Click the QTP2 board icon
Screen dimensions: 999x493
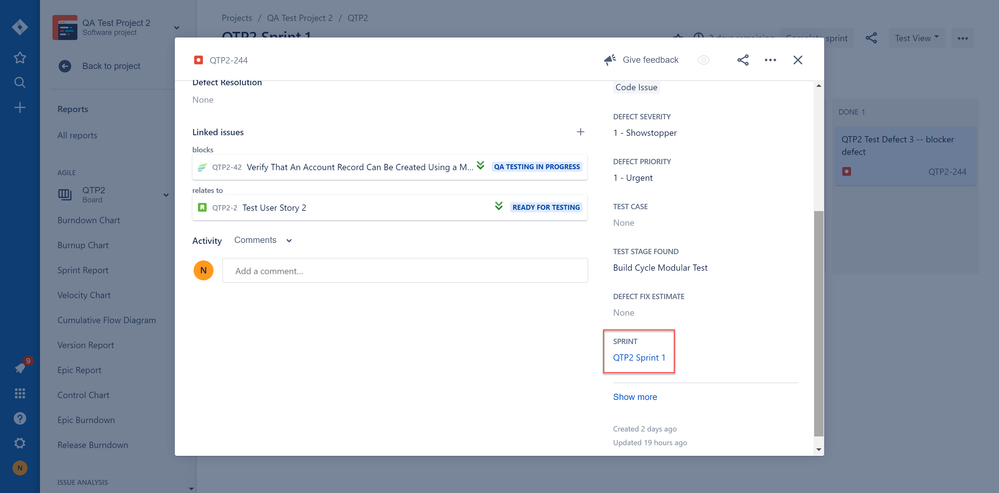pyautogui.click(x=65, y=194)
